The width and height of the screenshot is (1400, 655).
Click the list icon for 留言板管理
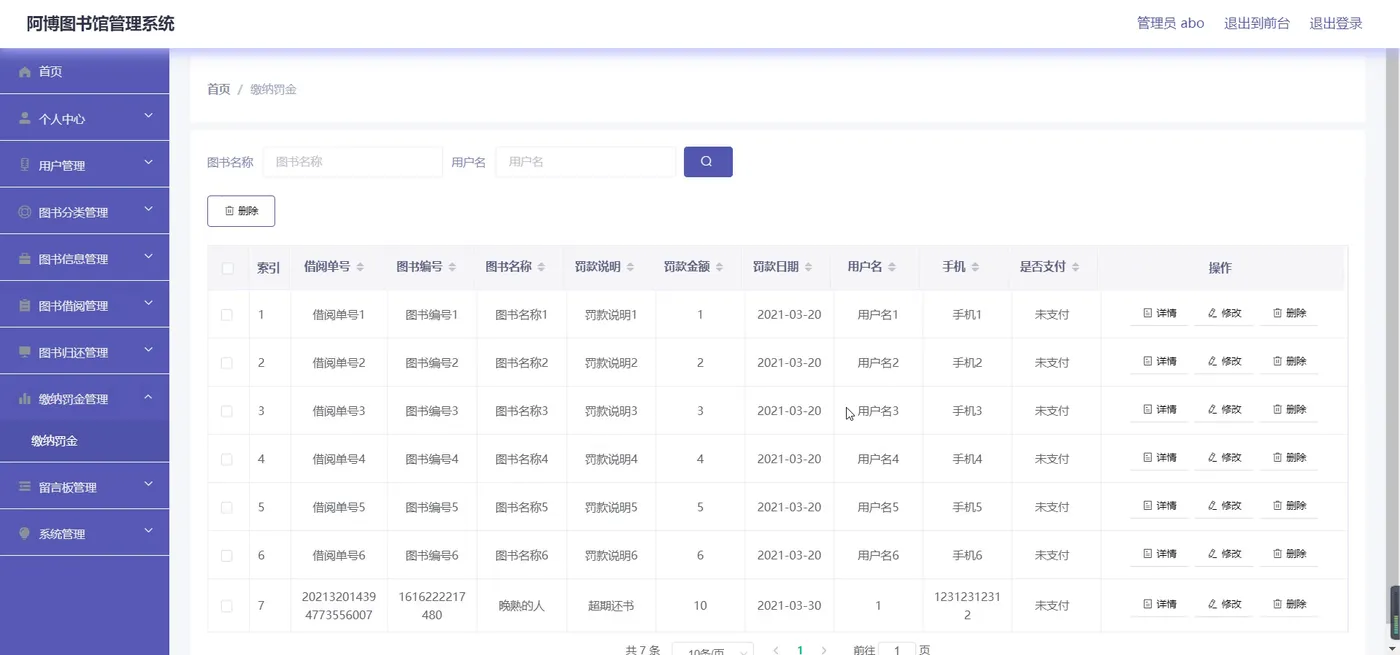25,487
